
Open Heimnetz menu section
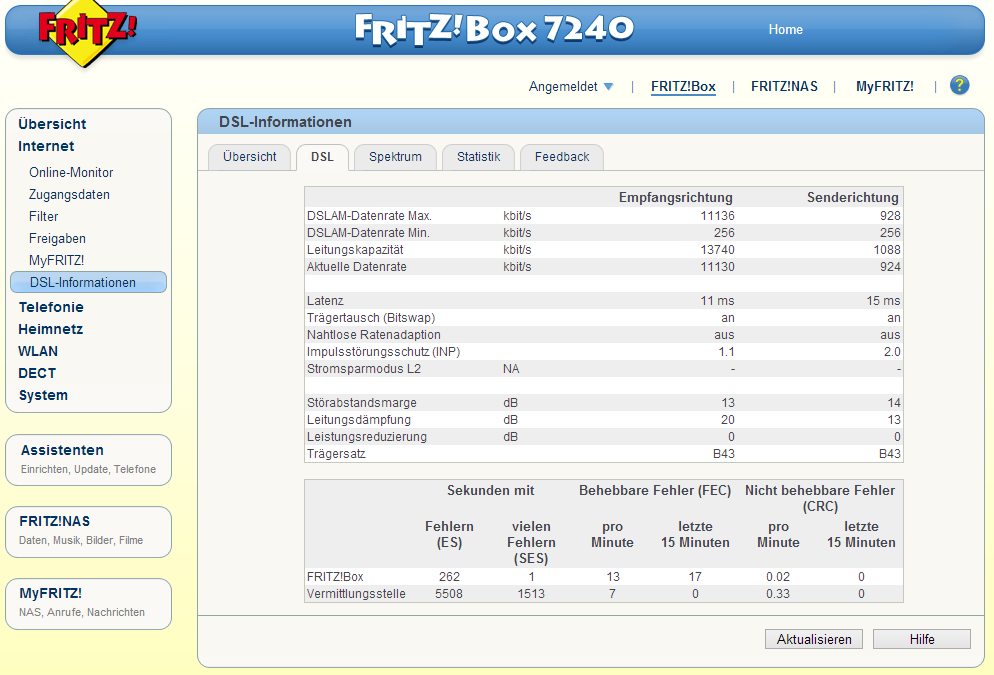[50, 330]
